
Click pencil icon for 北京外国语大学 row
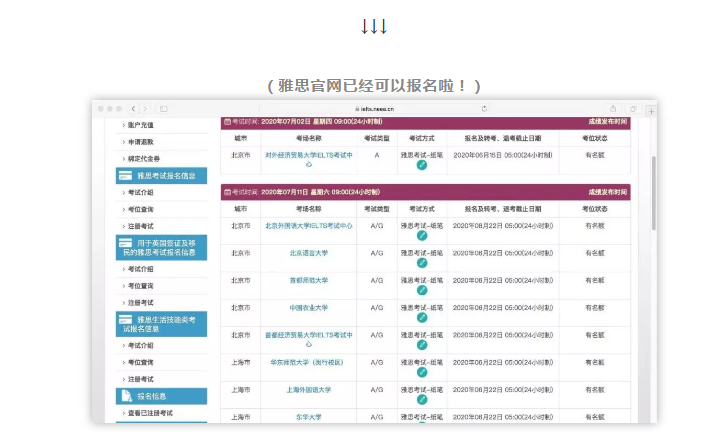(422, 236)
